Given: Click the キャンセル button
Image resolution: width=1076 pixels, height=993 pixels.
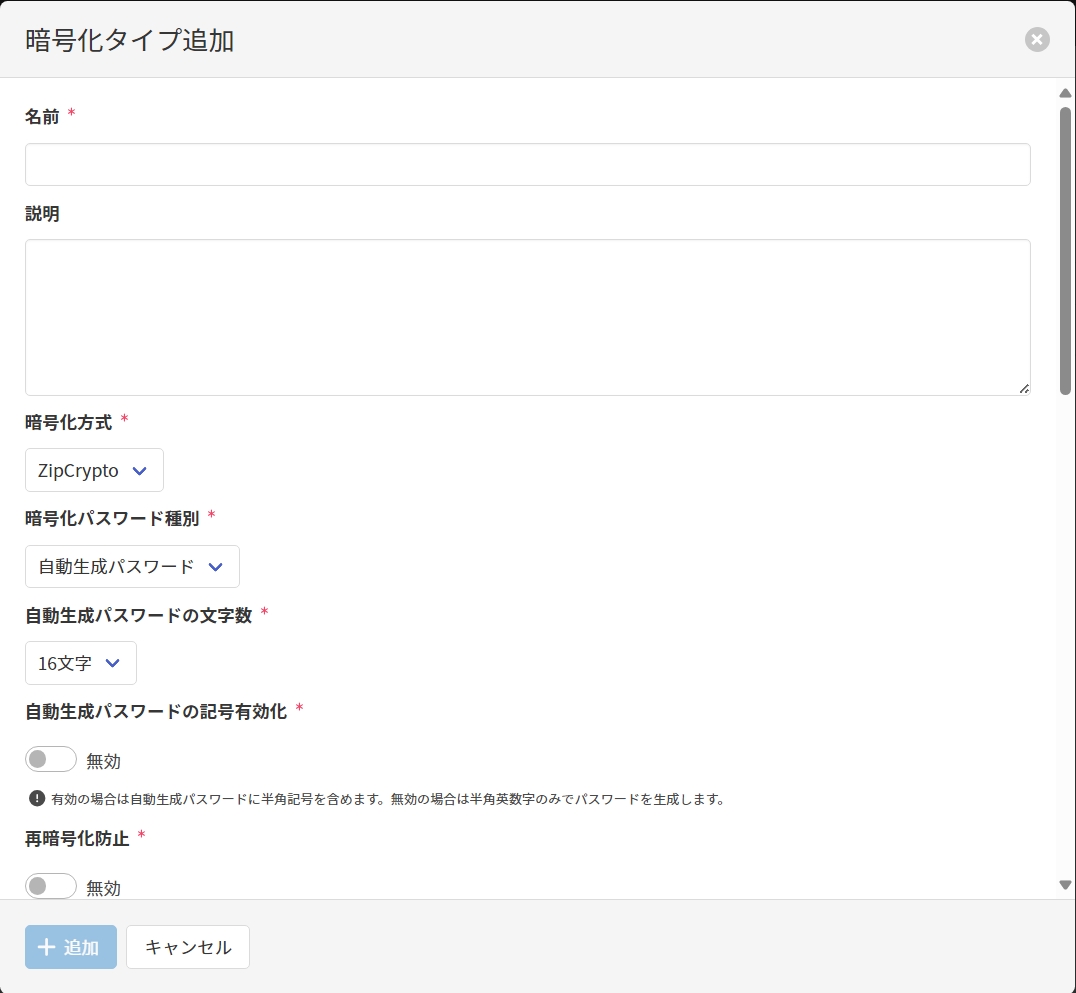Looking at the screenshot, I should (x=188, y=947).
